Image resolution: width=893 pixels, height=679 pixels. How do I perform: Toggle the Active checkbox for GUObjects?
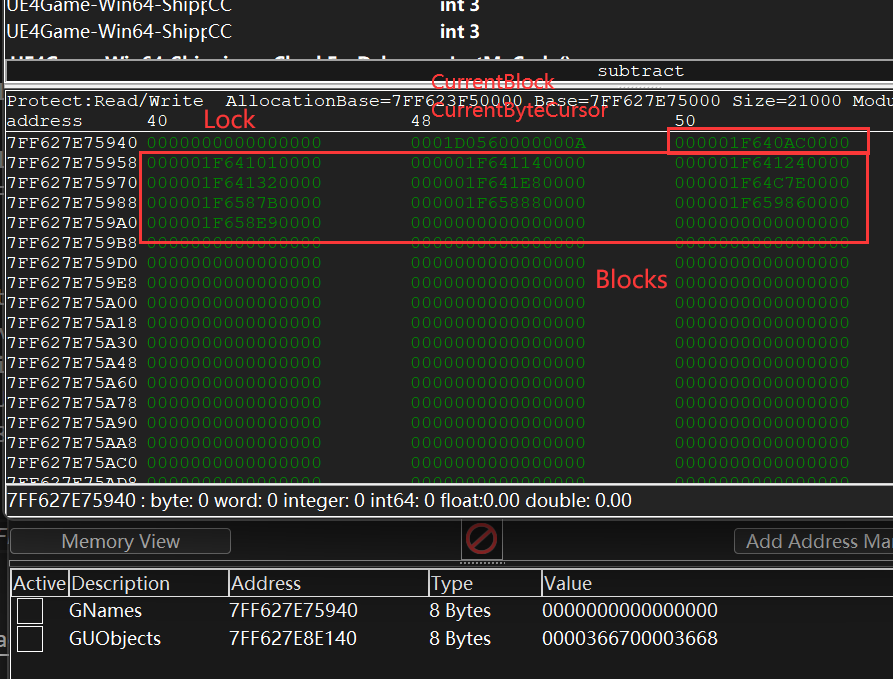[30, 638]
